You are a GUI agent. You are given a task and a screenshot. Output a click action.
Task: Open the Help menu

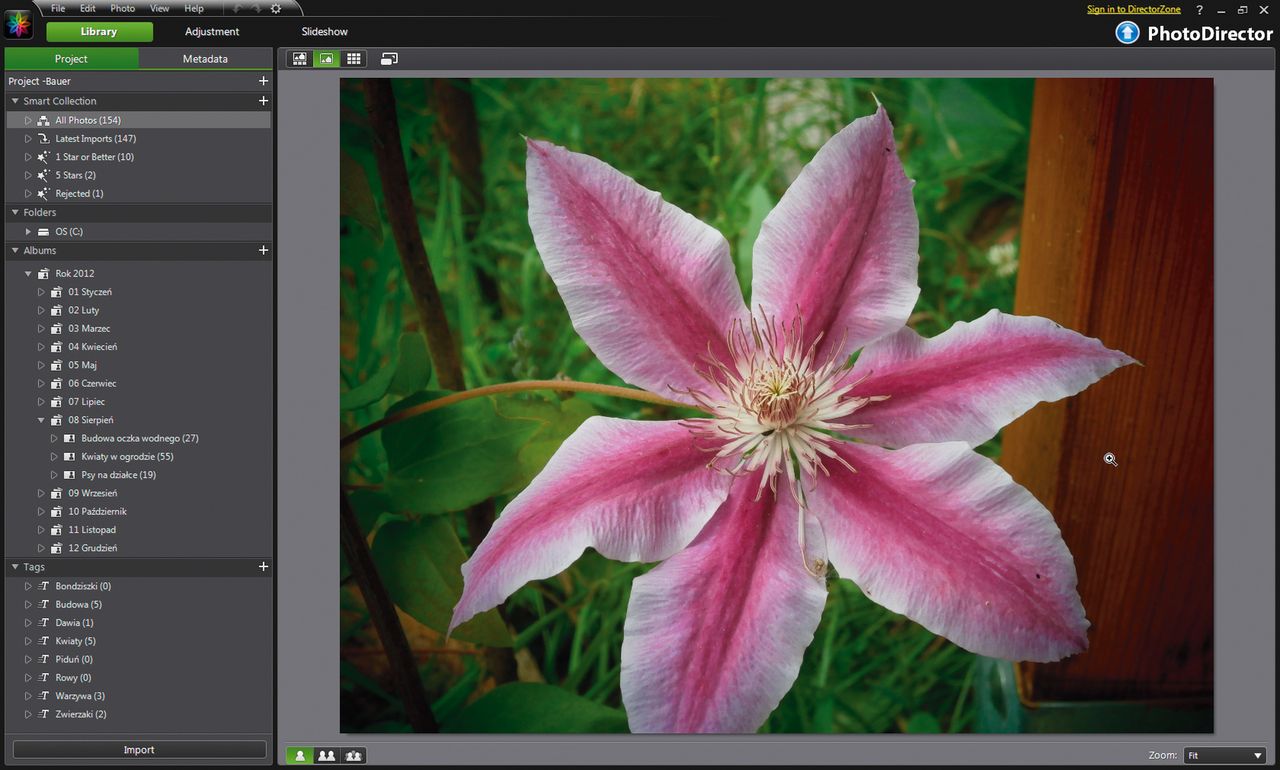[x=194, y=8]
